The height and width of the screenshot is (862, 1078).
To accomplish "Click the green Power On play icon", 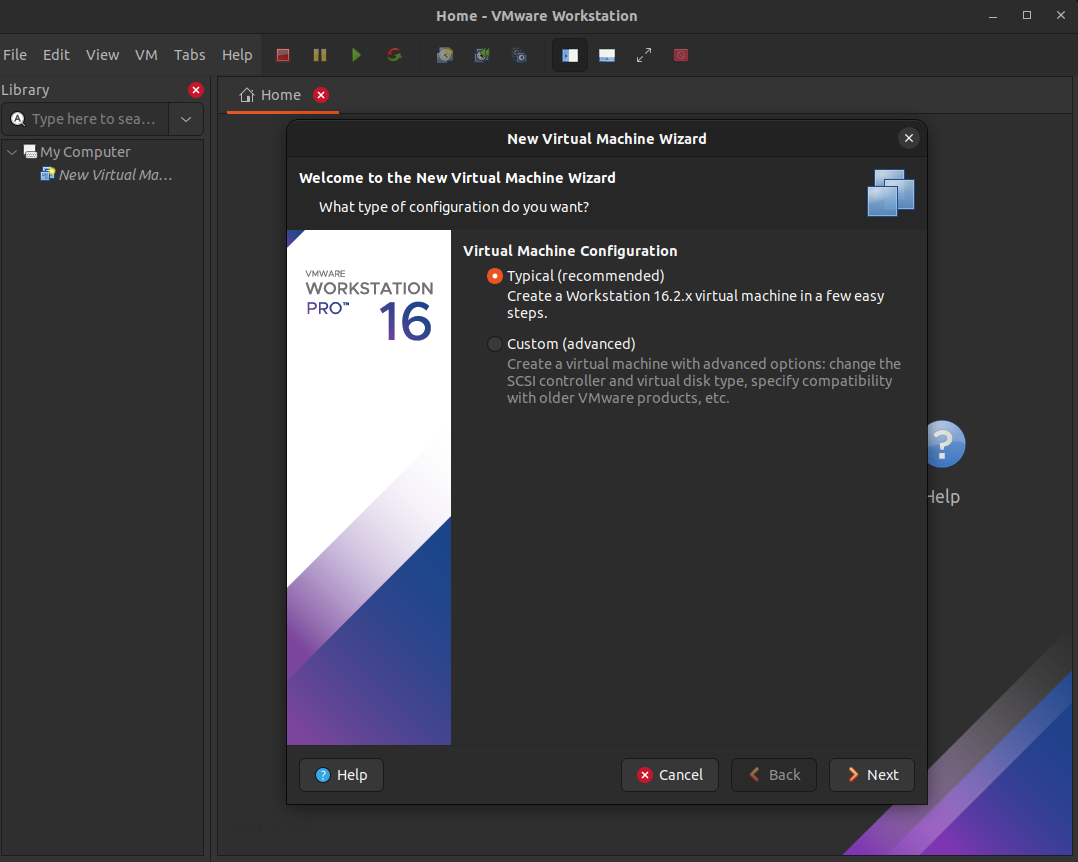I will (x=356, y=55).
